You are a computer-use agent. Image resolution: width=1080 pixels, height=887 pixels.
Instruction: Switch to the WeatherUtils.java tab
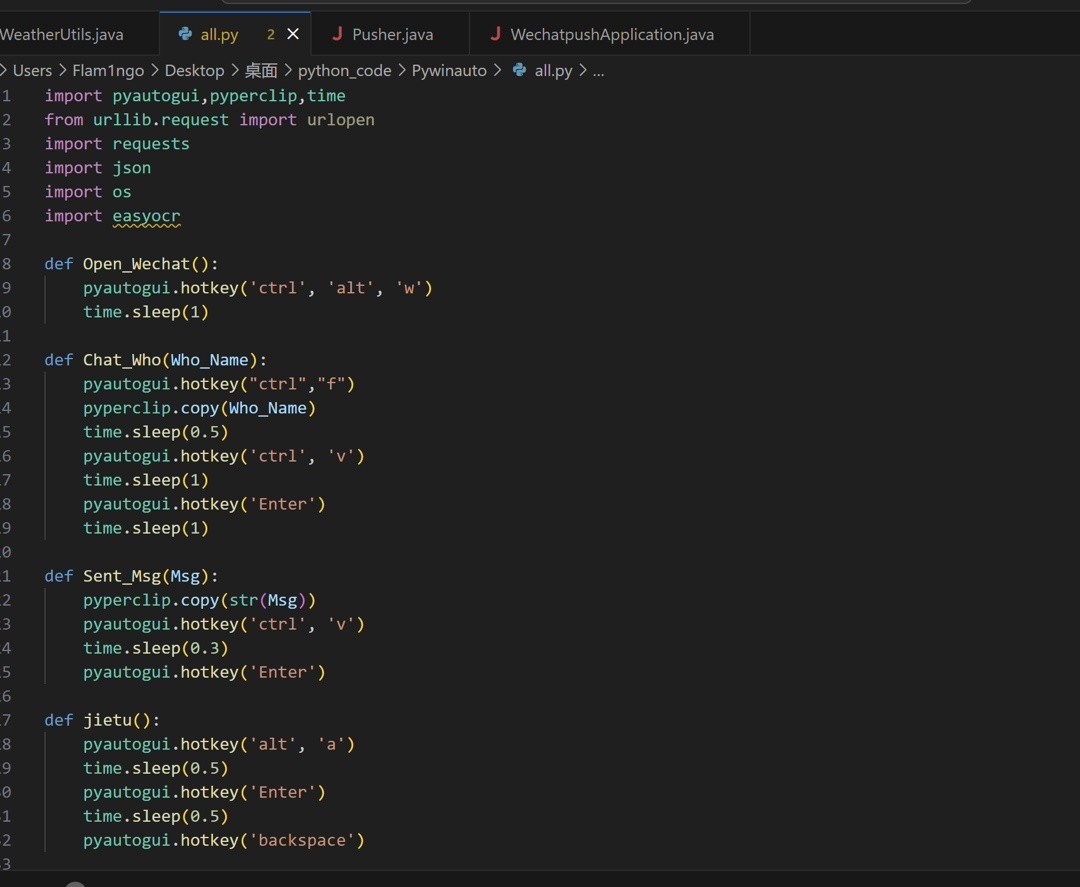point(62,34)
